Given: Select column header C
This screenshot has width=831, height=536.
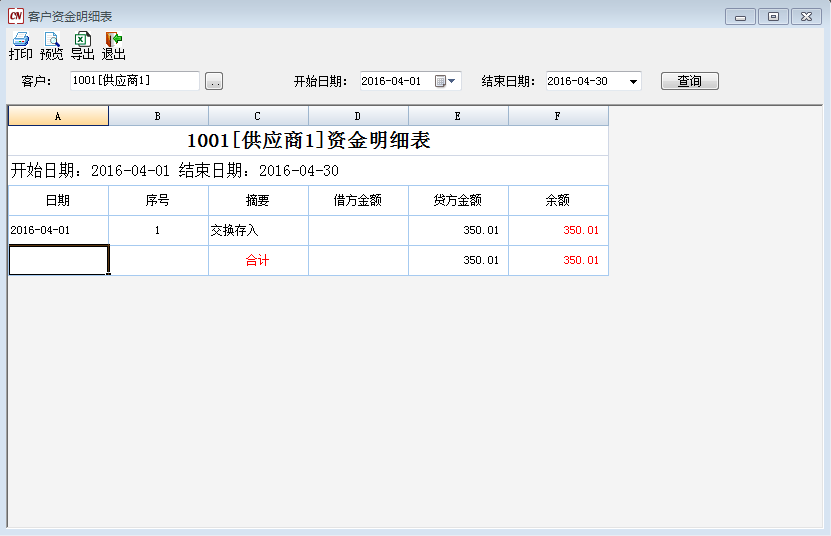Looking at the screenshot, I should (x=258, y=116).
